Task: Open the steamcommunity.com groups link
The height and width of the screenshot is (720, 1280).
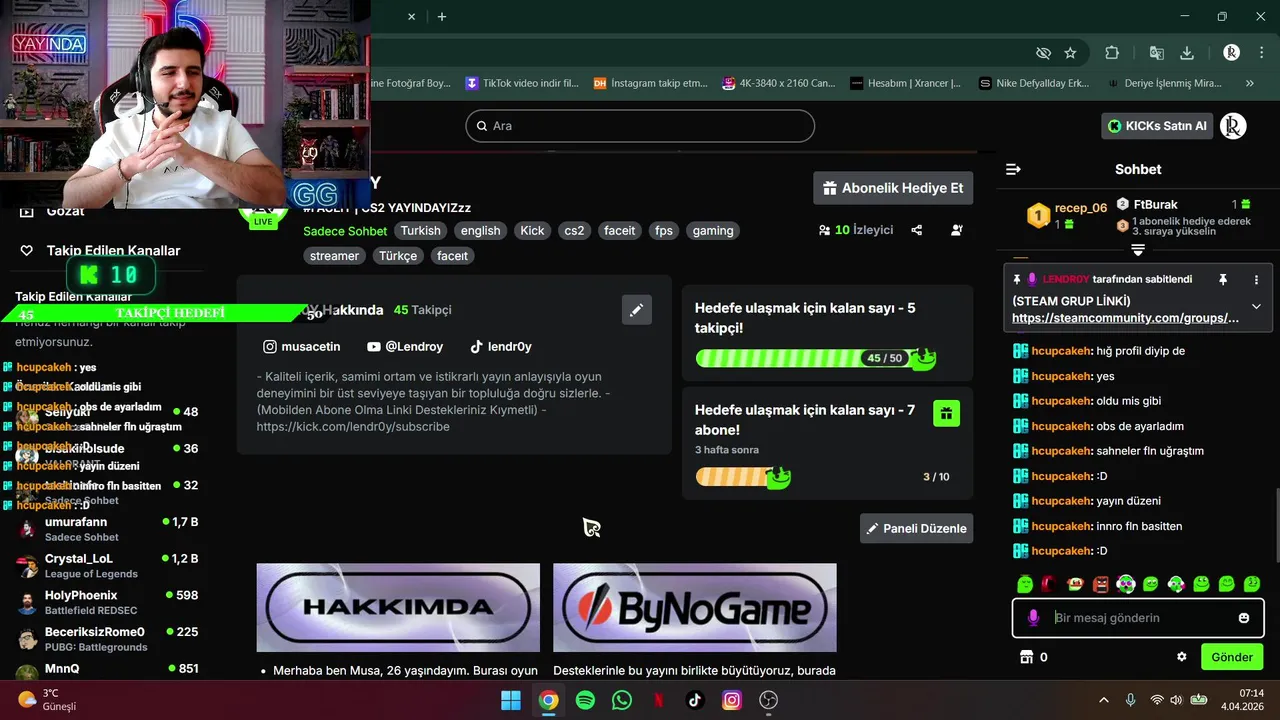Action: 1125,318
